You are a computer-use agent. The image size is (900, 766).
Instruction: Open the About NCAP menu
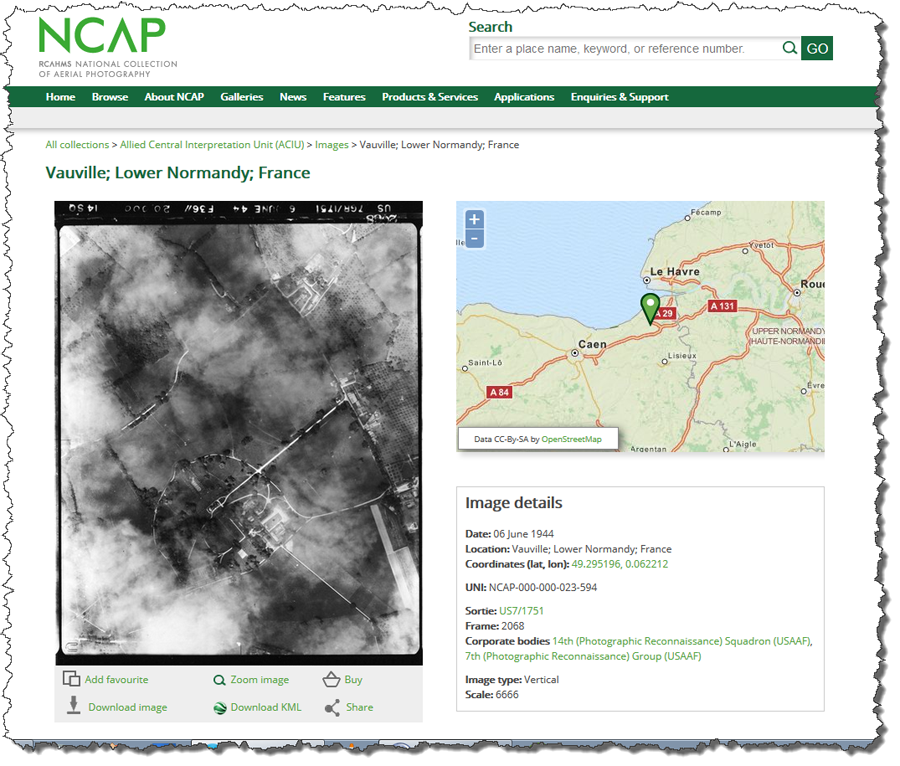pos(174,97)
